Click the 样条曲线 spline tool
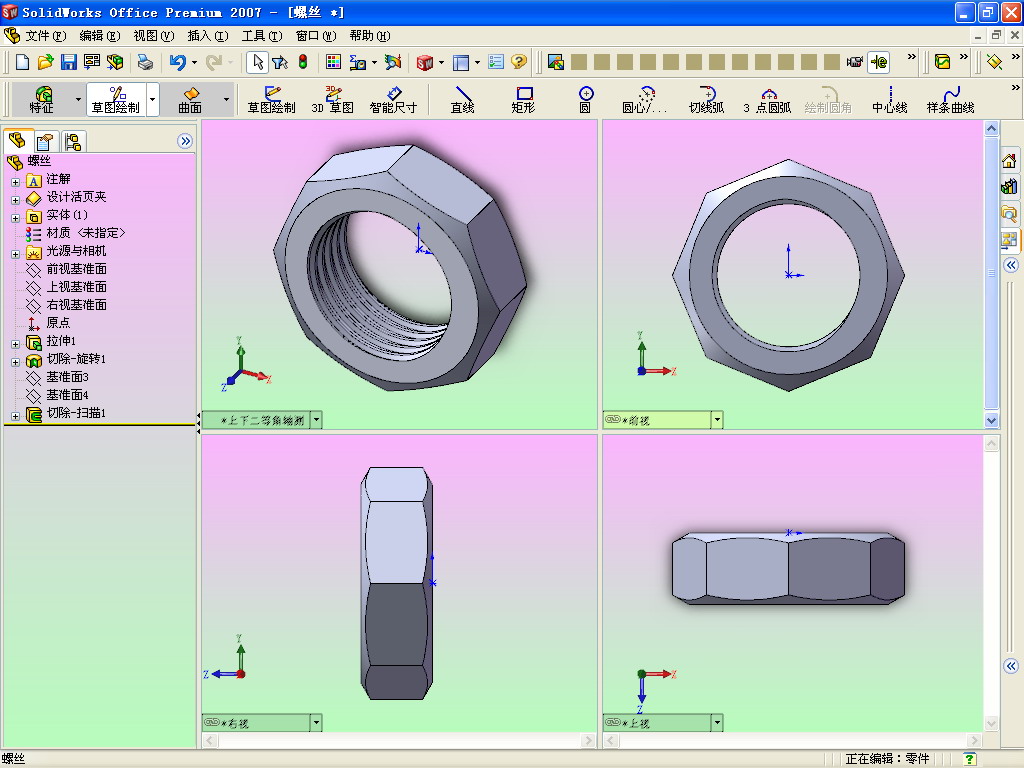The width and height of the screenshot is (1024, 768). (x=950, y=99)
